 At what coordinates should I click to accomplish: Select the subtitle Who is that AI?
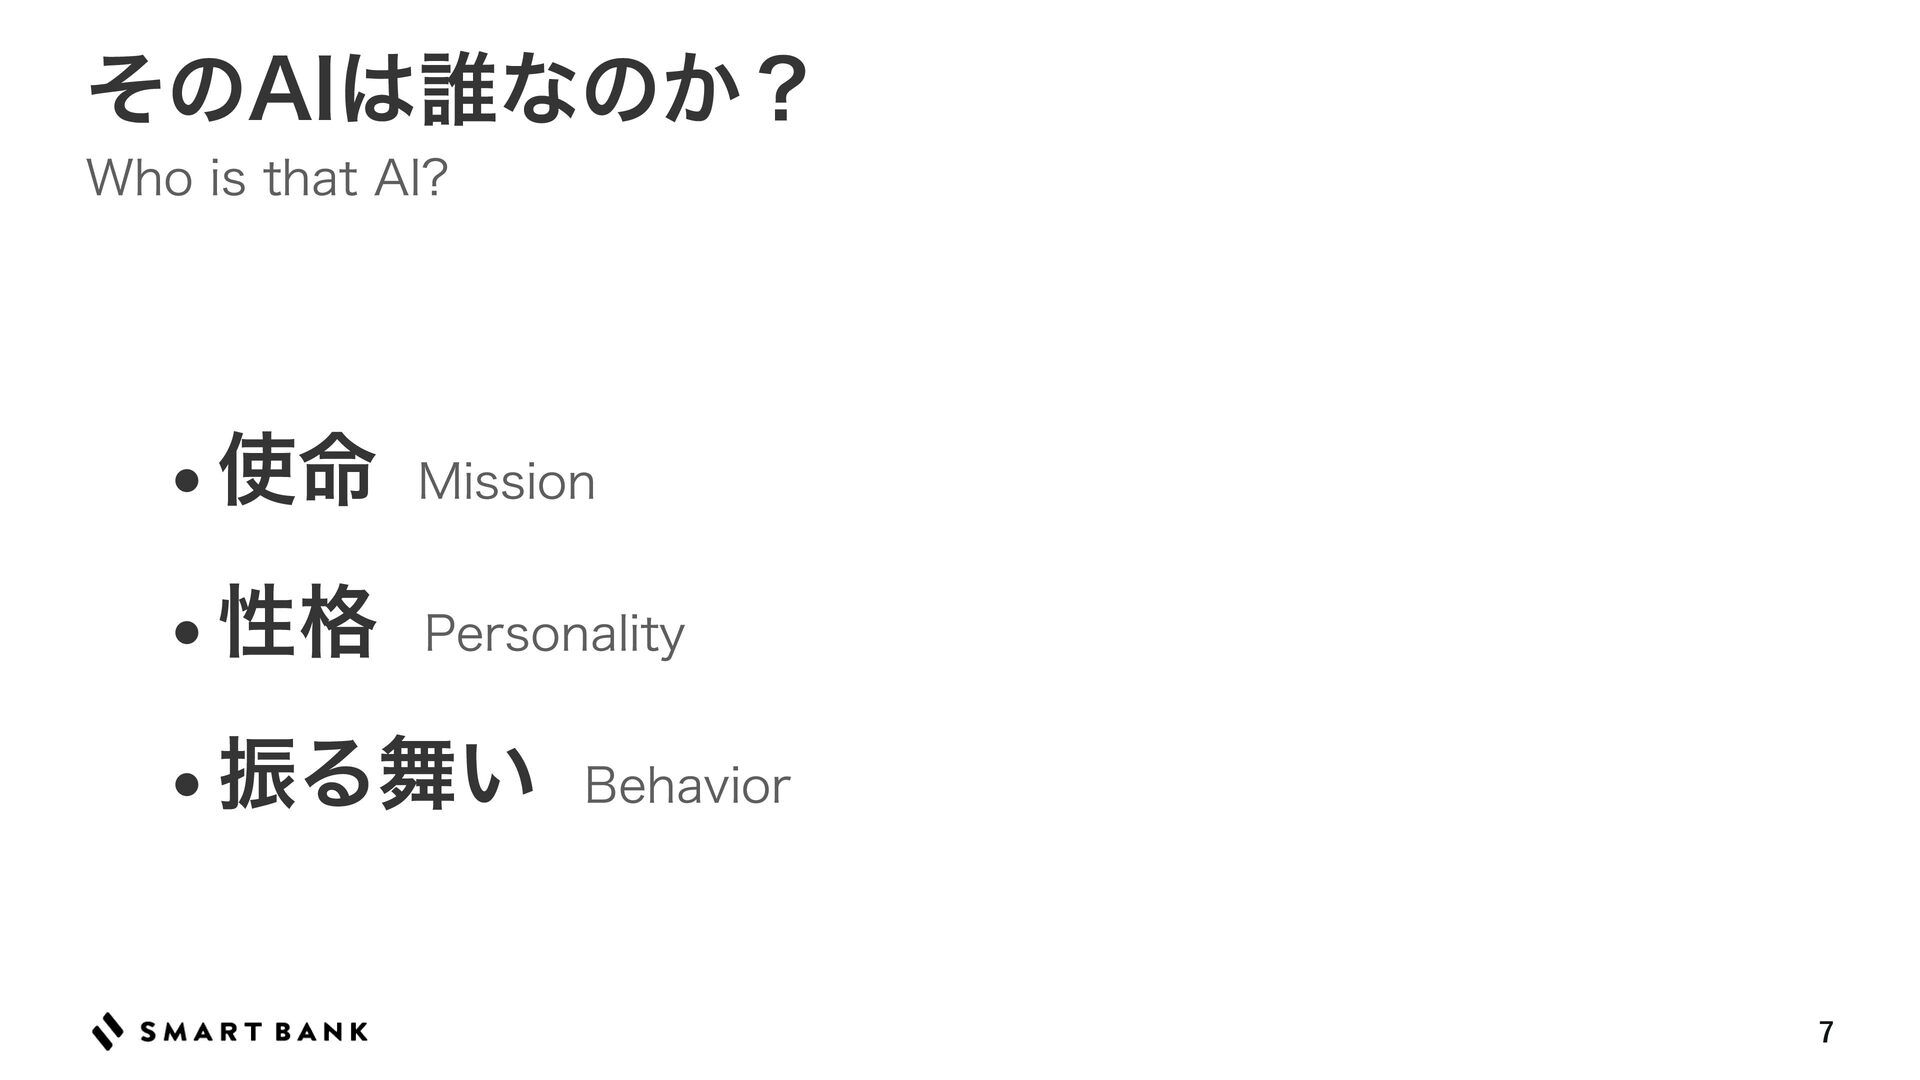(x=267, y=179)
